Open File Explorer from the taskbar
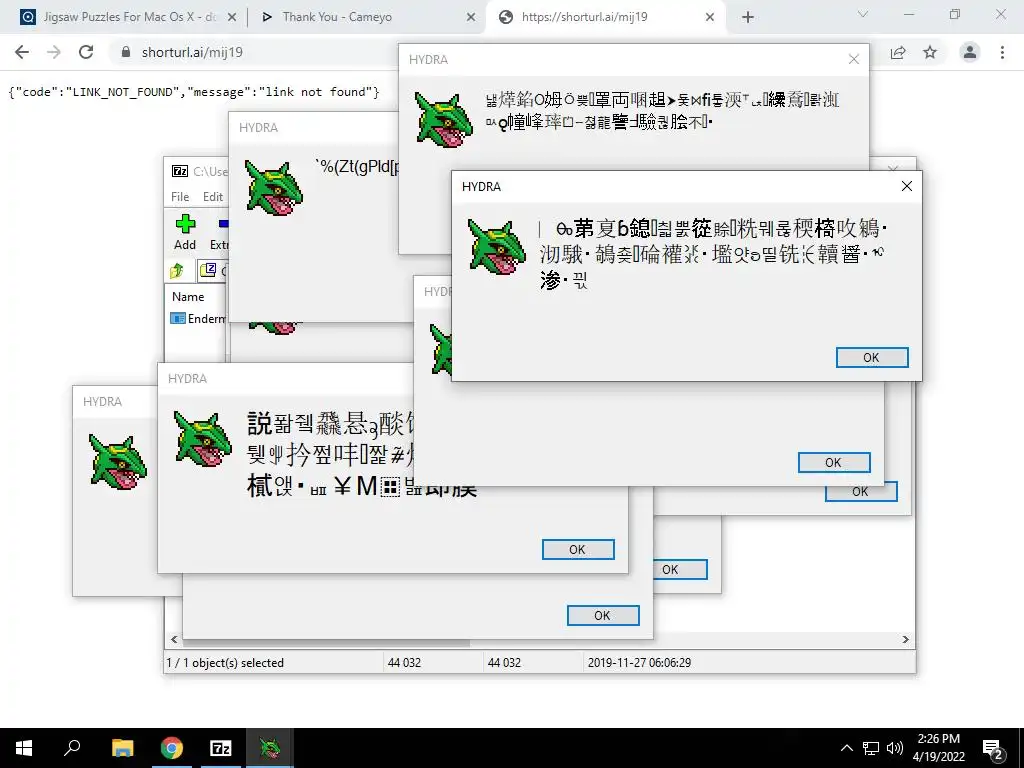 [122, 748]
